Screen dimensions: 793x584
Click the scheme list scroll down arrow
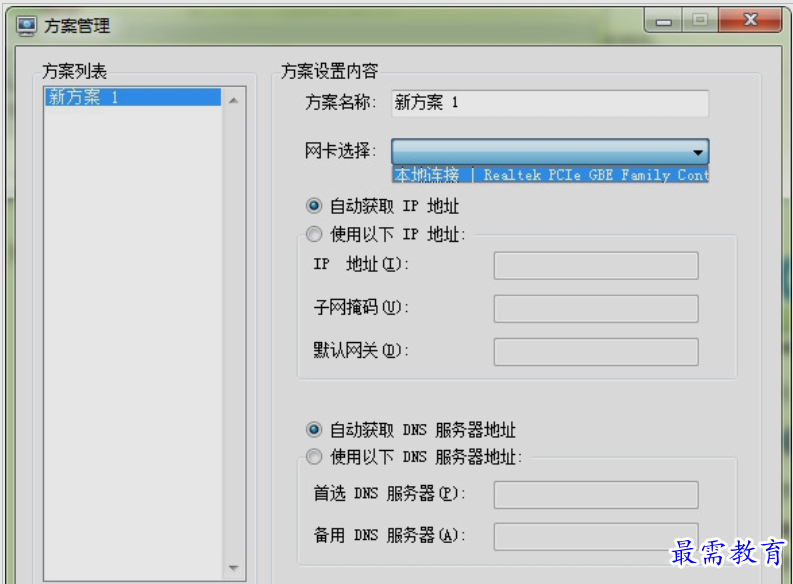[233, 568]
